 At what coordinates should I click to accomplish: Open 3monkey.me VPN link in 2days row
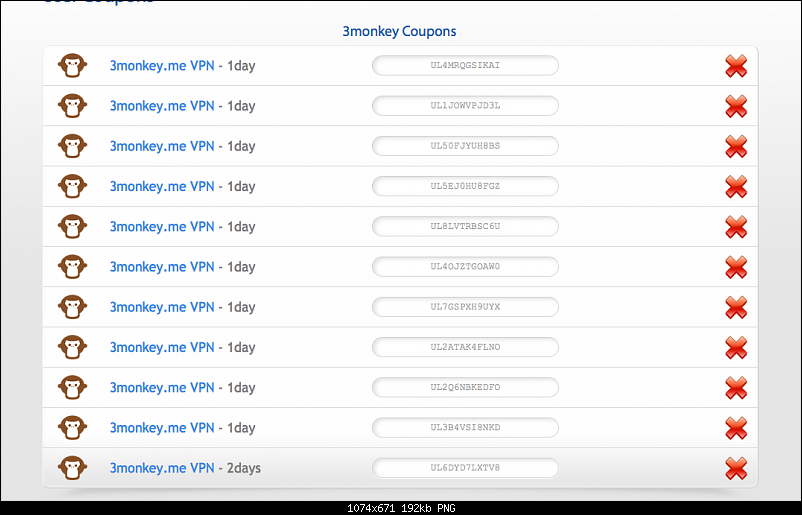[x=162, y=468]
